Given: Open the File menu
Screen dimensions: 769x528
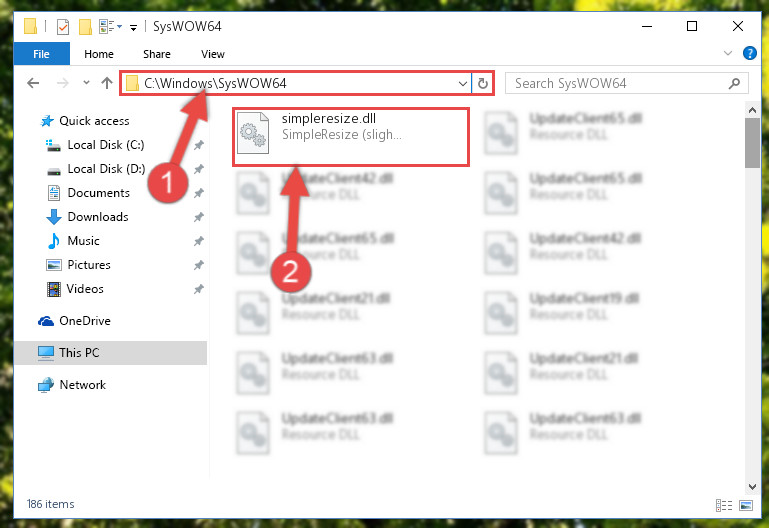Looking at the screenshot, I should (x=41, y=54).
